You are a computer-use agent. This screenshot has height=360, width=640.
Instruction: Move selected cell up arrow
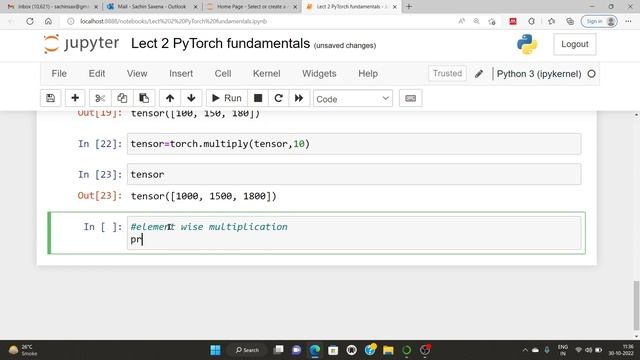170,98
